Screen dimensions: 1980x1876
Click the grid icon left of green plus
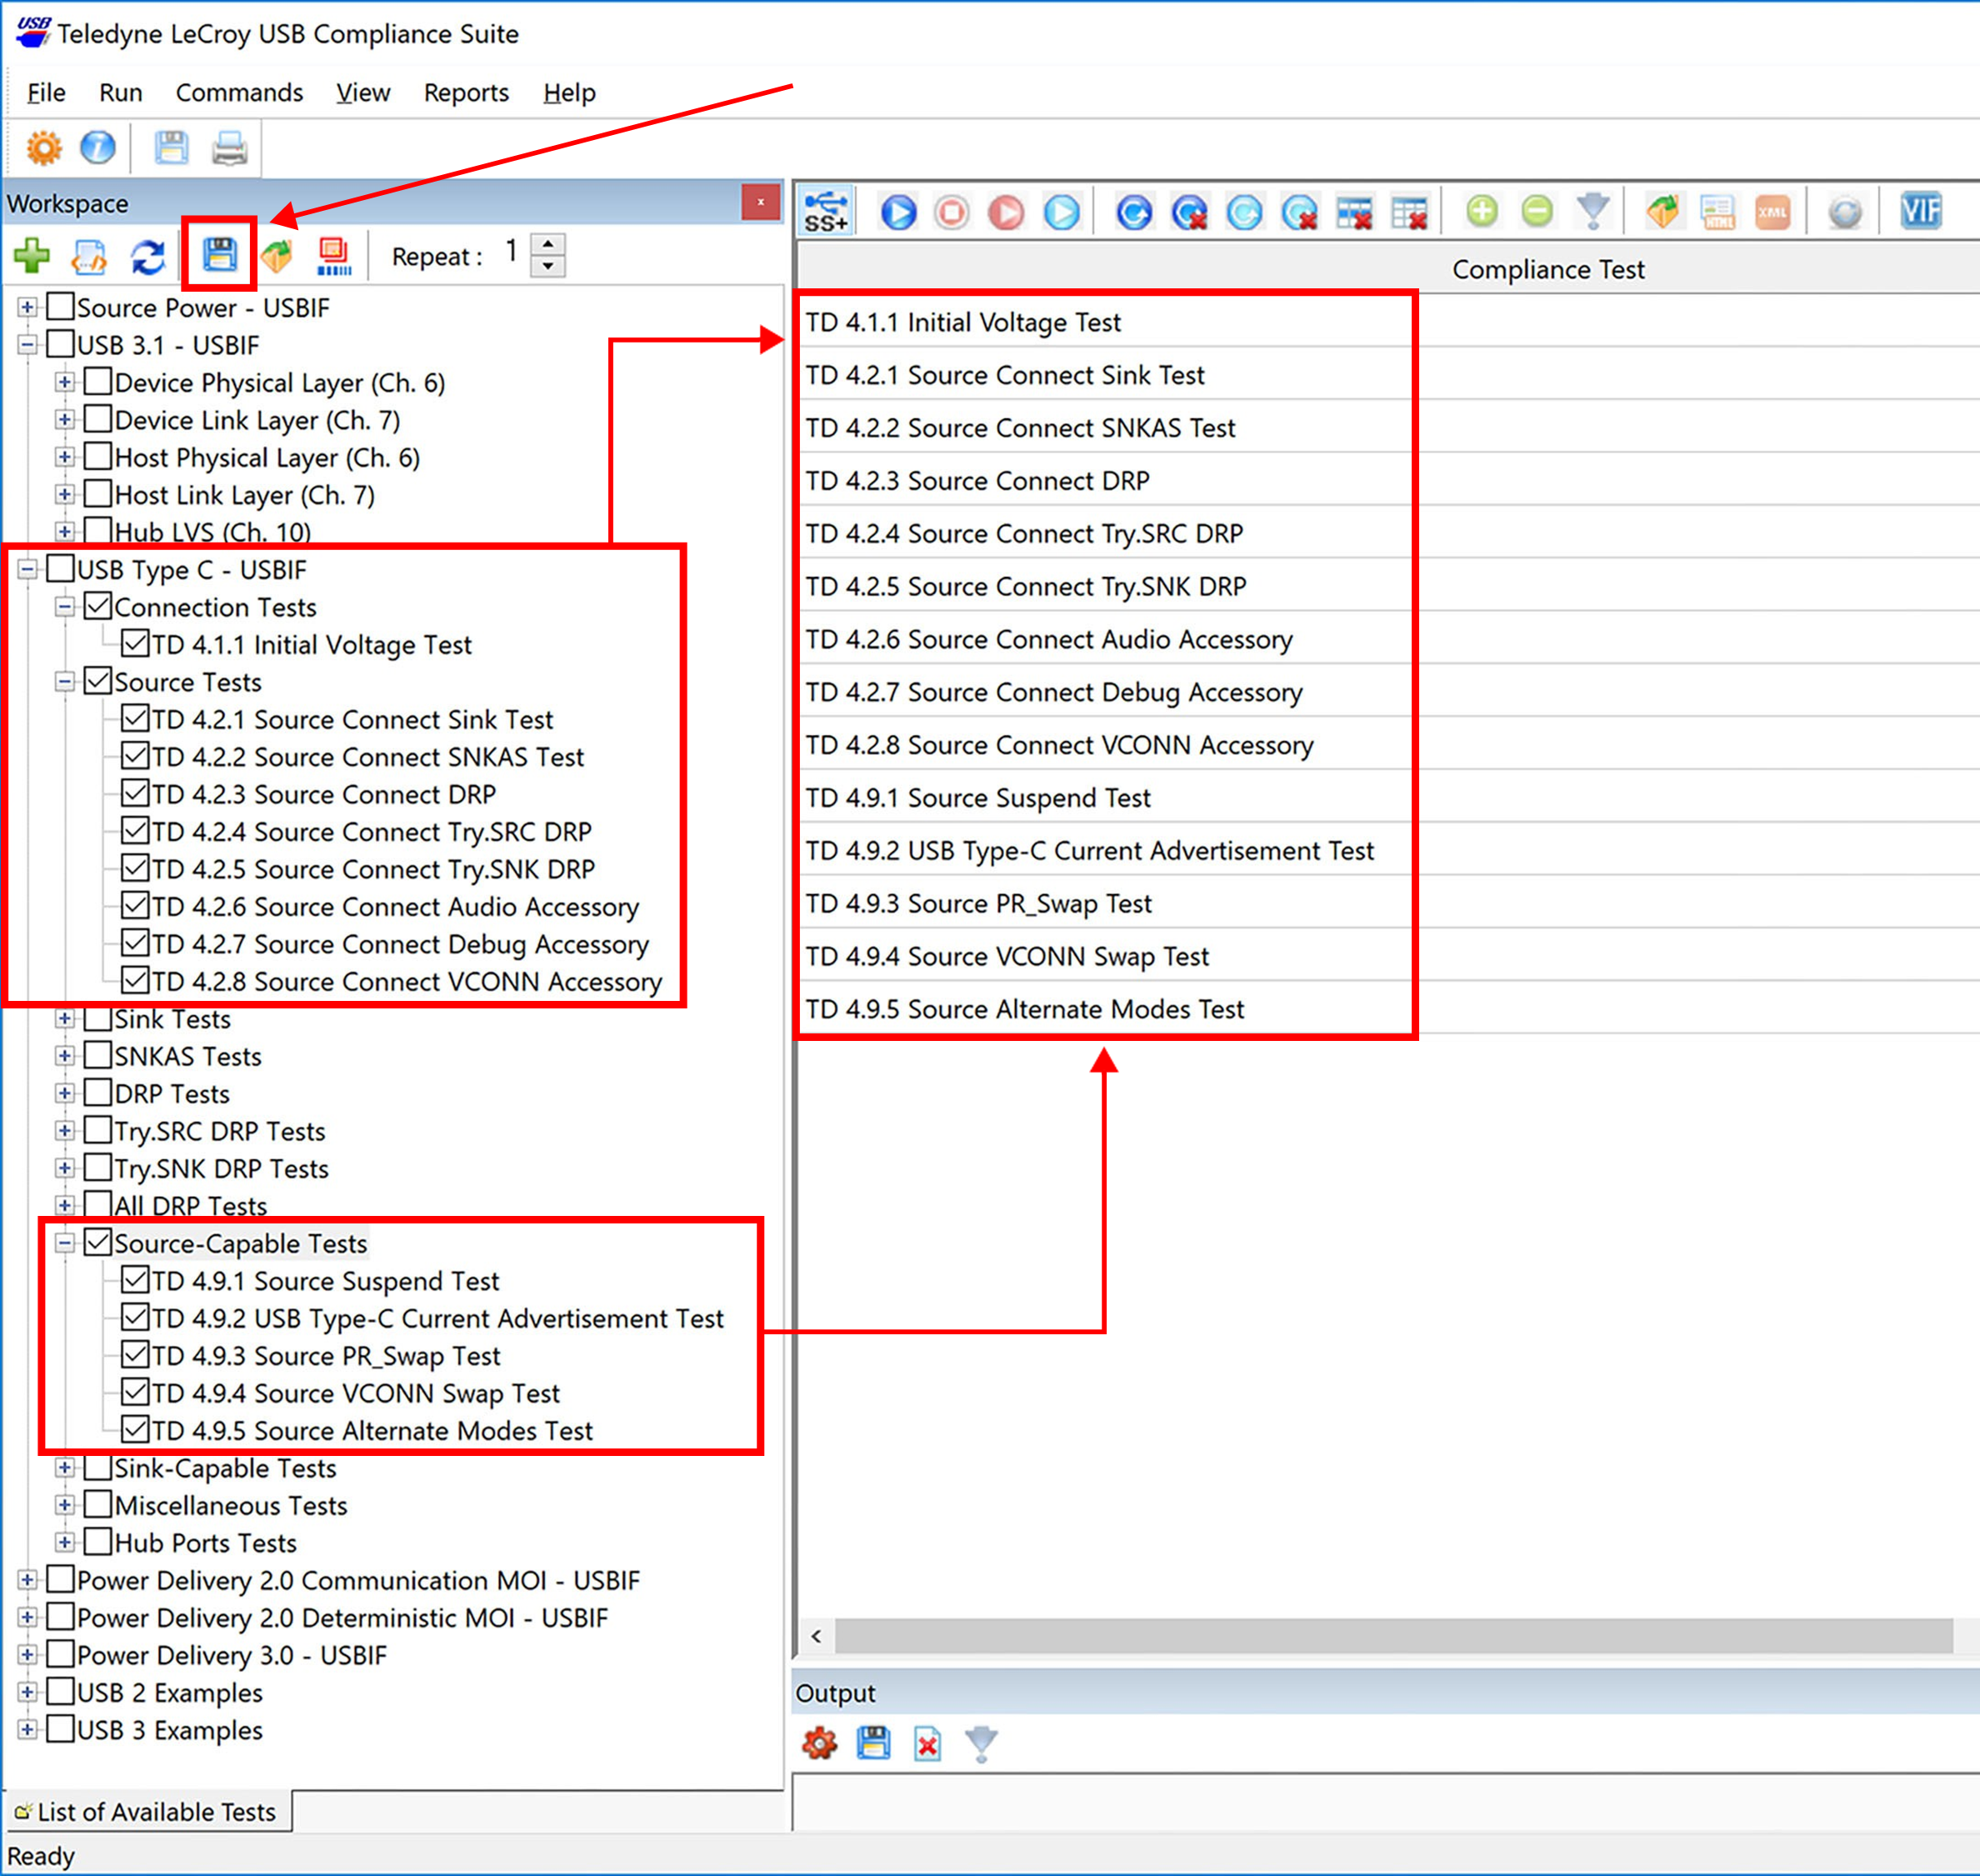coord(1409,212)
